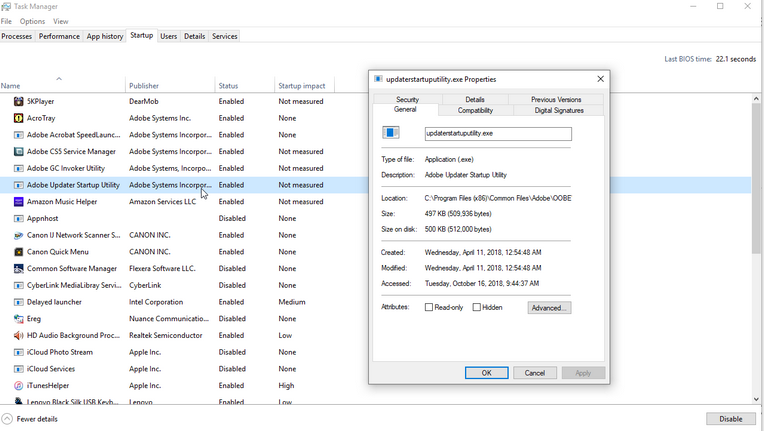Click the startup list scrollbar thumb
The width and height of the screenshot is (764, 431).
(x=756, y=178)
